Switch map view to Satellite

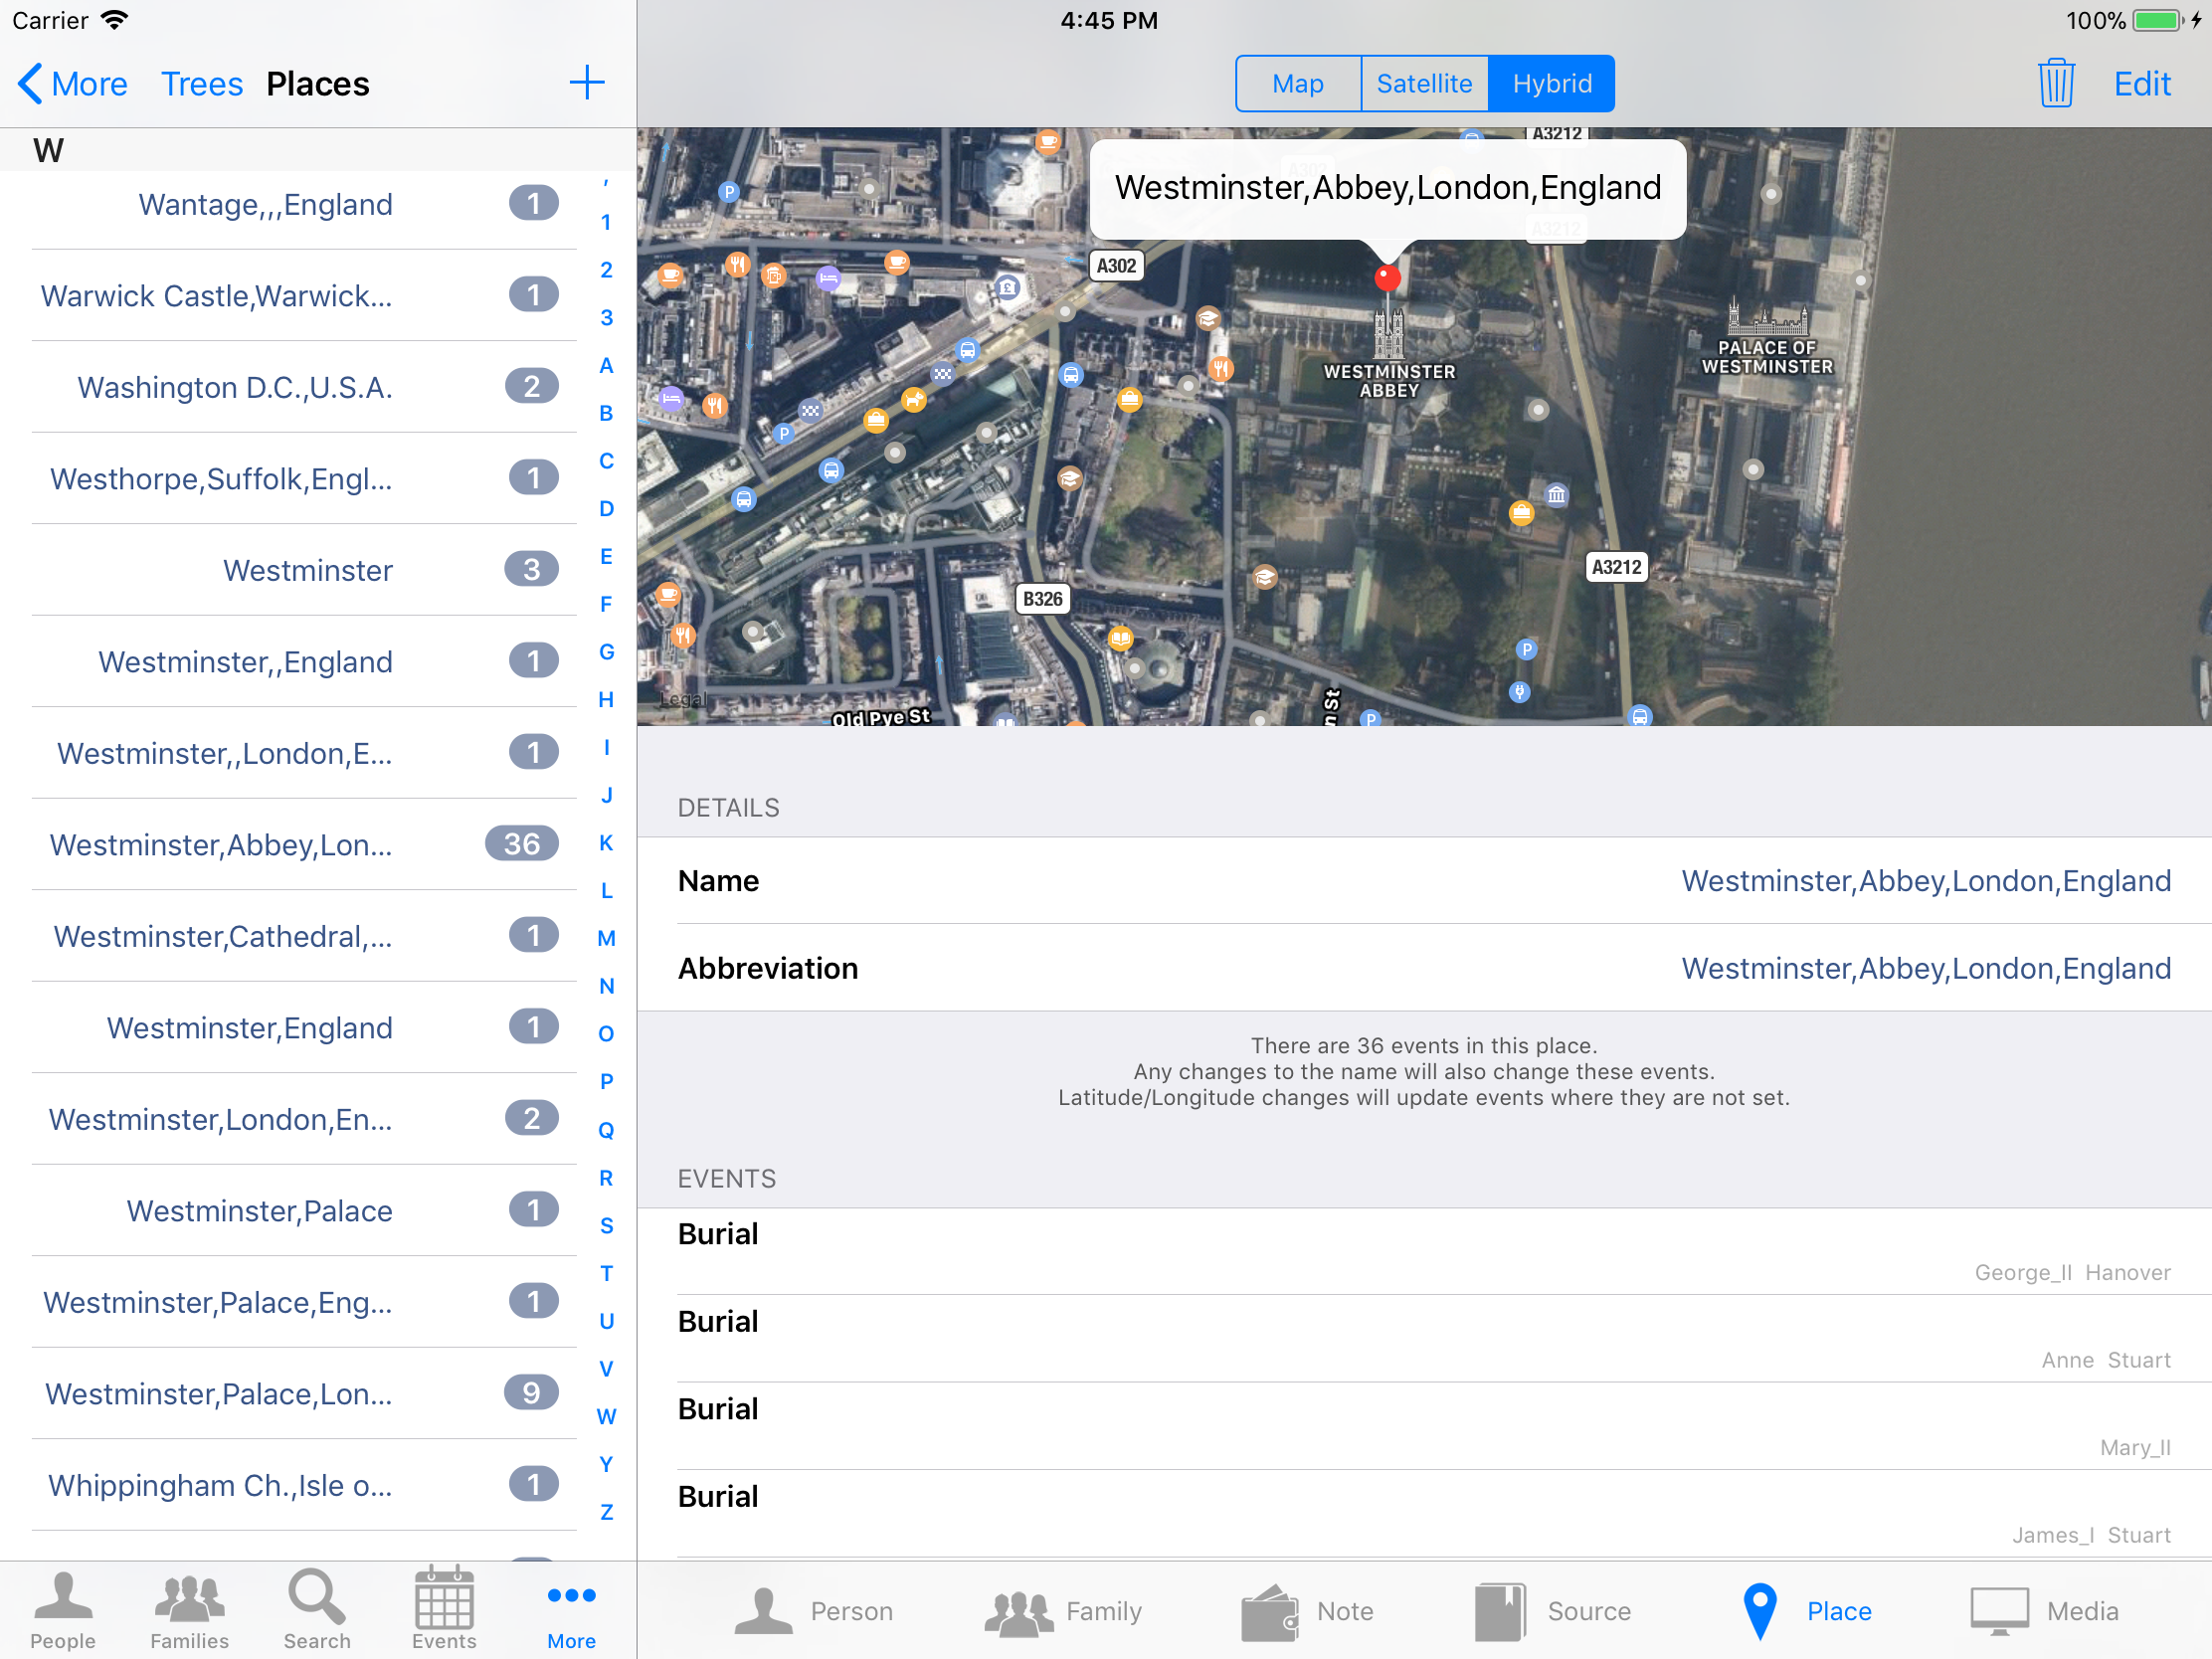(1424, 83)
